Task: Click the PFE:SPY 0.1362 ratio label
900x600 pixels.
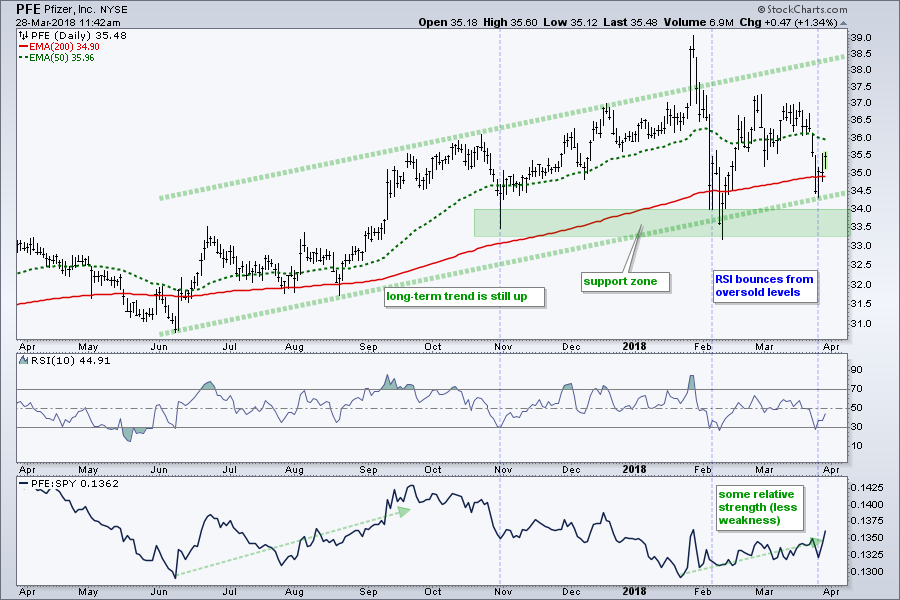Action: pyautogui.click(x=75, y=483)
